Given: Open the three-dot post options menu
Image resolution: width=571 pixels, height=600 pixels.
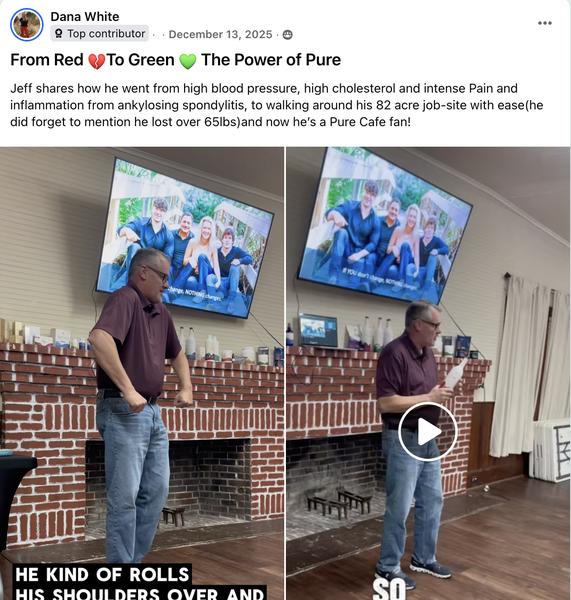Looking at the screenshot, I should (x=545, y=23).
